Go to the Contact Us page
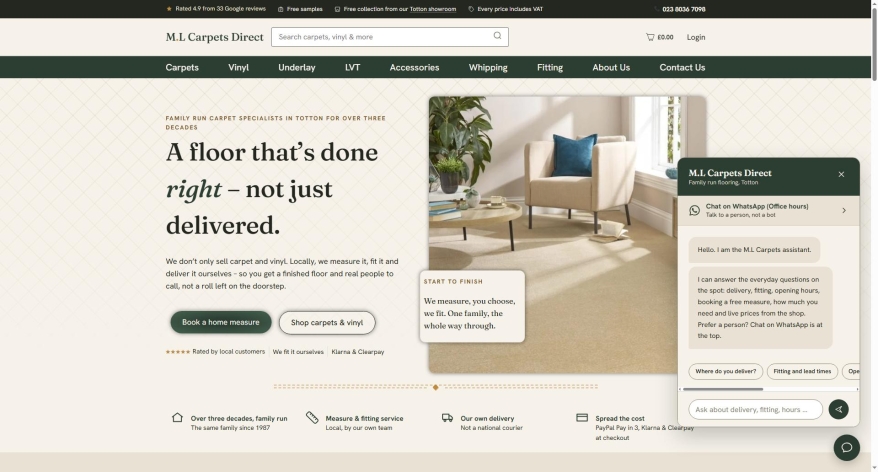 (682, 67)
